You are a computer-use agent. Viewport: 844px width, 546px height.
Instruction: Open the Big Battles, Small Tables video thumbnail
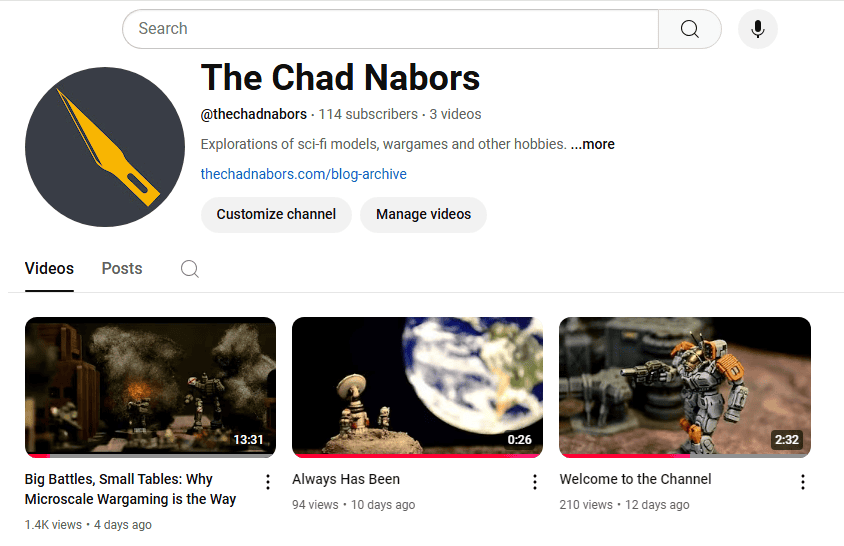(151, 387)
